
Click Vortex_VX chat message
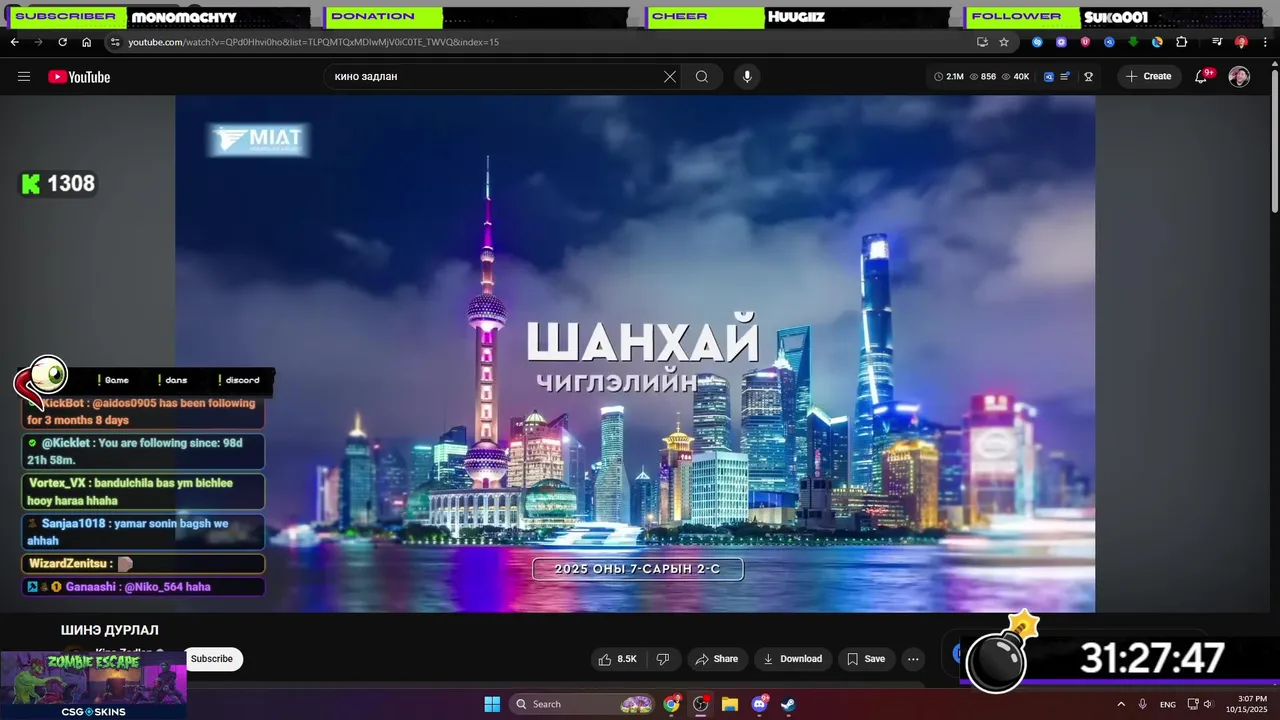pyautogui.click(x=143, y=491)
